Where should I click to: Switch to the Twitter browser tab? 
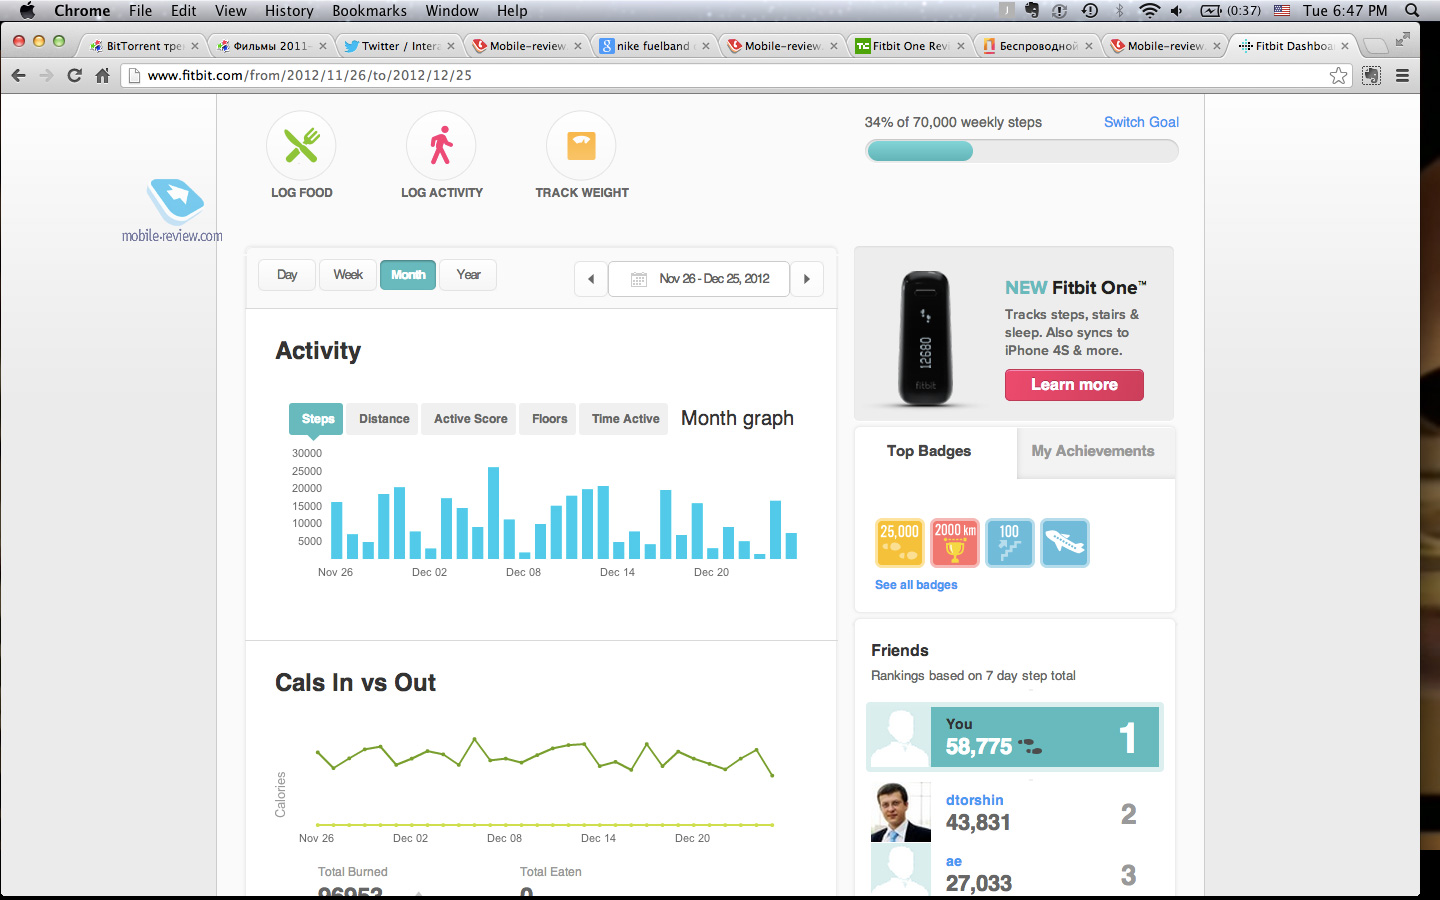point(398,46)
